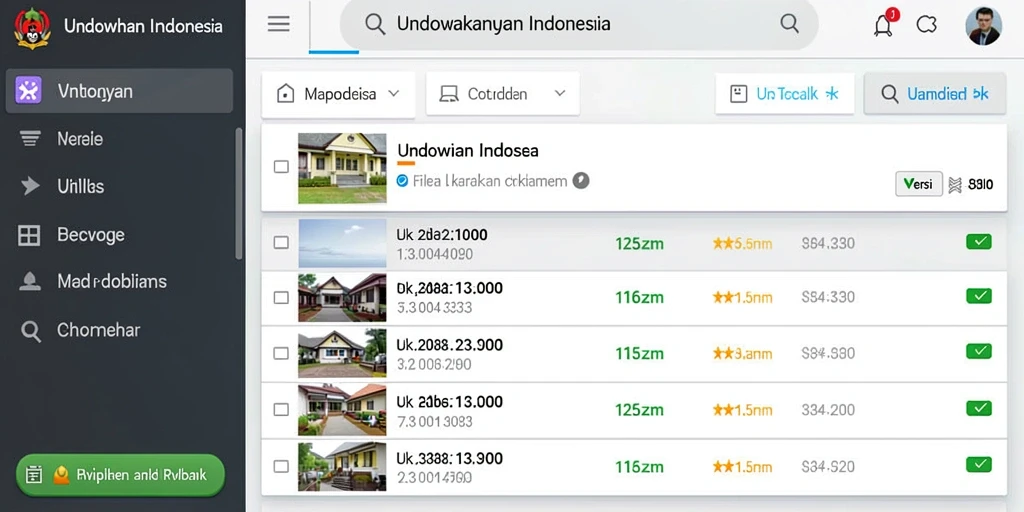Click the gray info icon after cklamem
The width and height of the screenshot is (1024, 512).
point(581,181)
